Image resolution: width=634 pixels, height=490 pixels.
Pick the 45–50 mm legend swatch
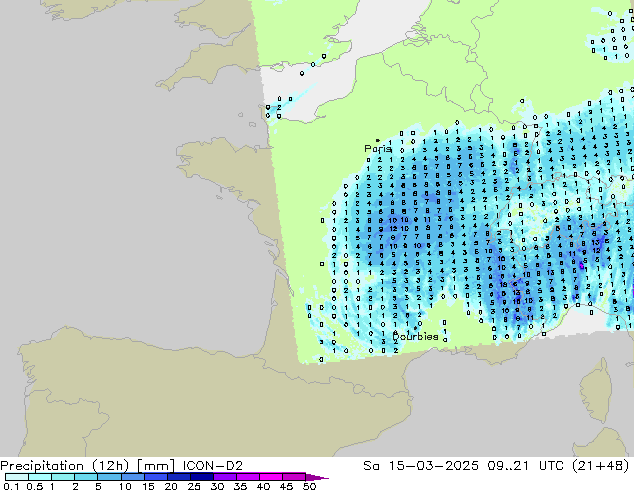coord(294,477)
